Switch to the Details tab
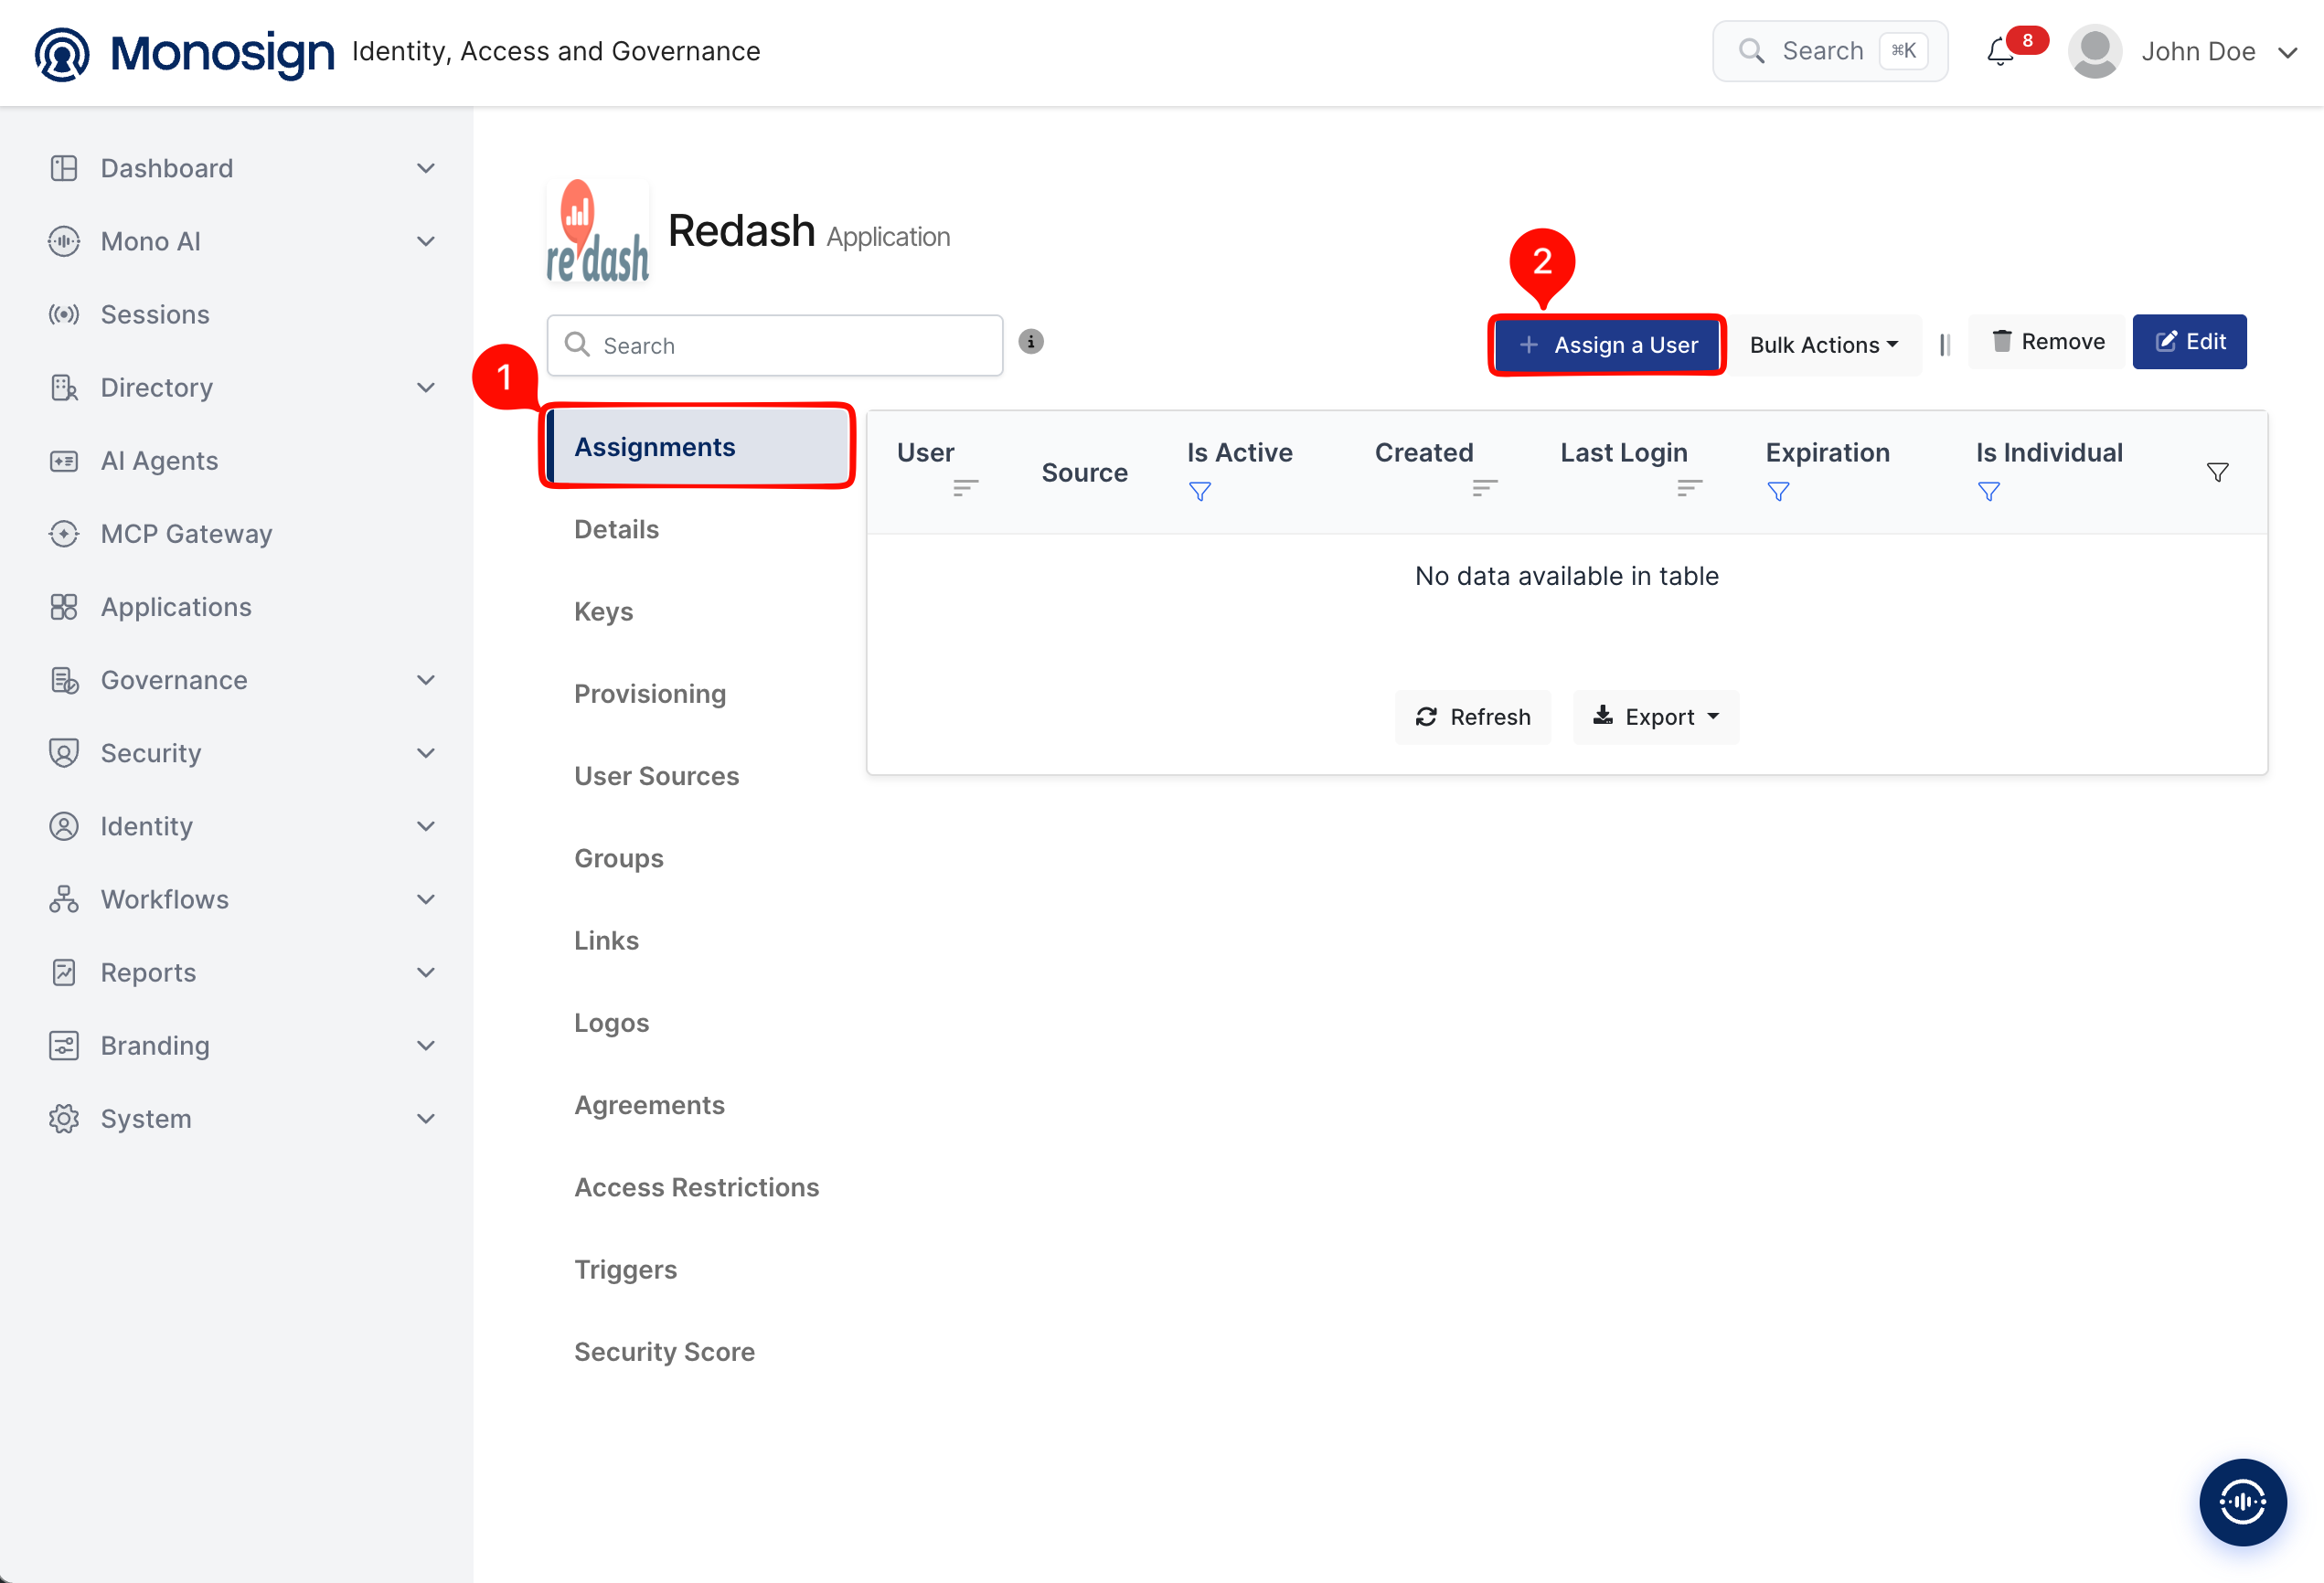The width and height of the screenshot is (2324, 1583). pos(616,529)
